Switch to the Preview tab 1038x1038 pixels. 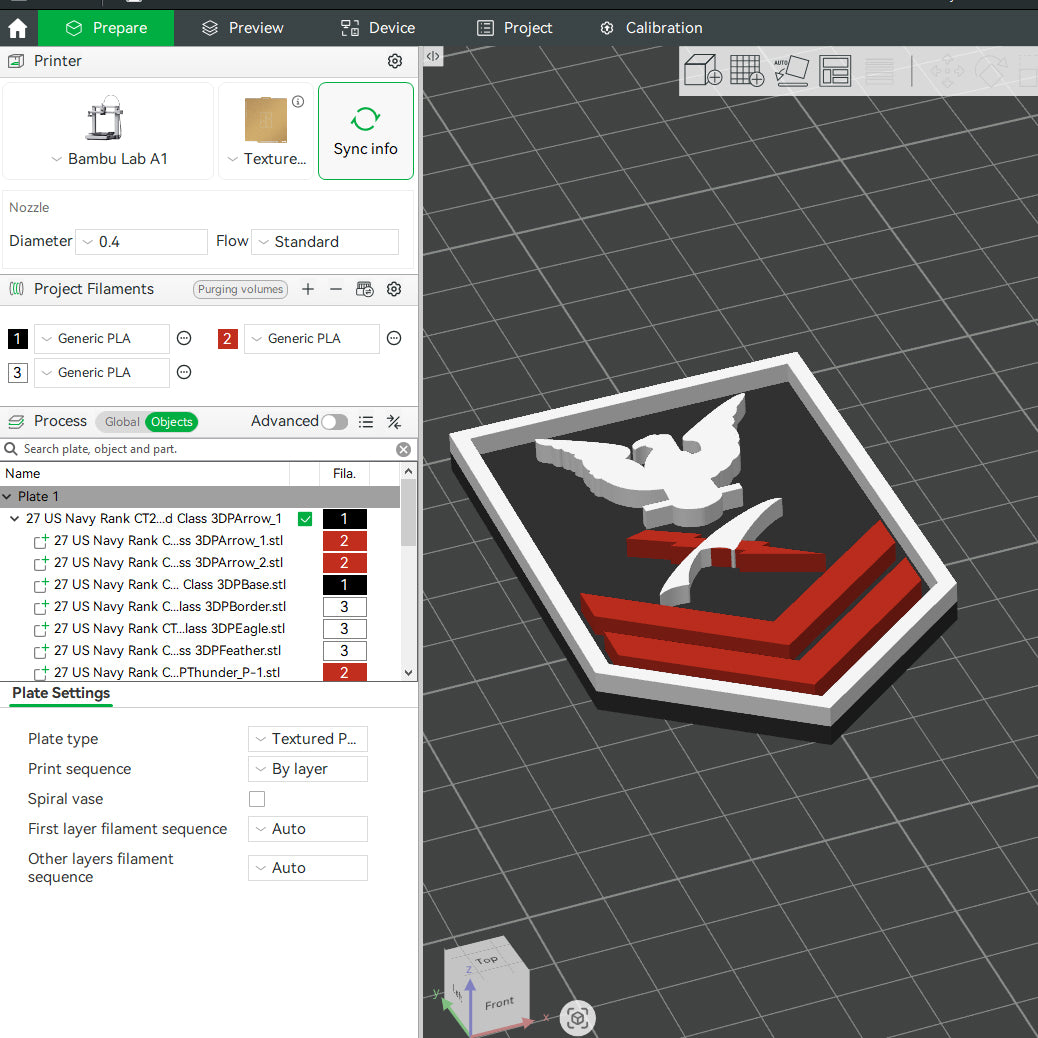point(242,28)
